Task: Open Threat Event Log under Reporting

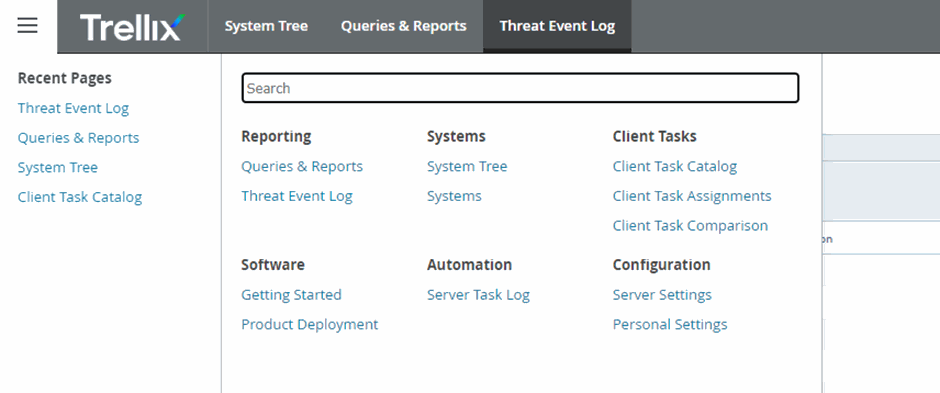Action: [297, 196]
